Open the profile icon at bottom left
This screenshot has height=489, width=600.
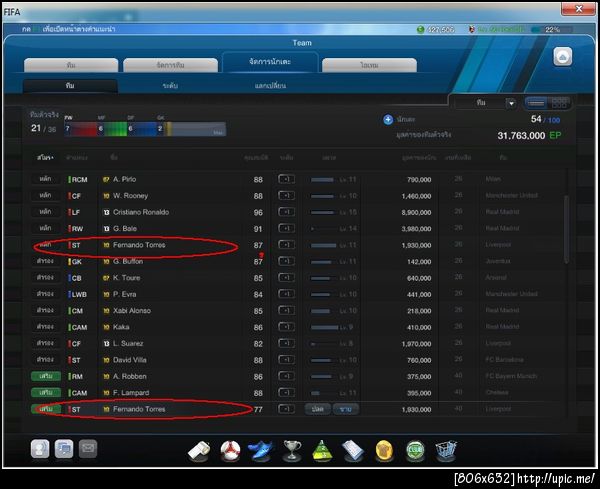[40, 448]
